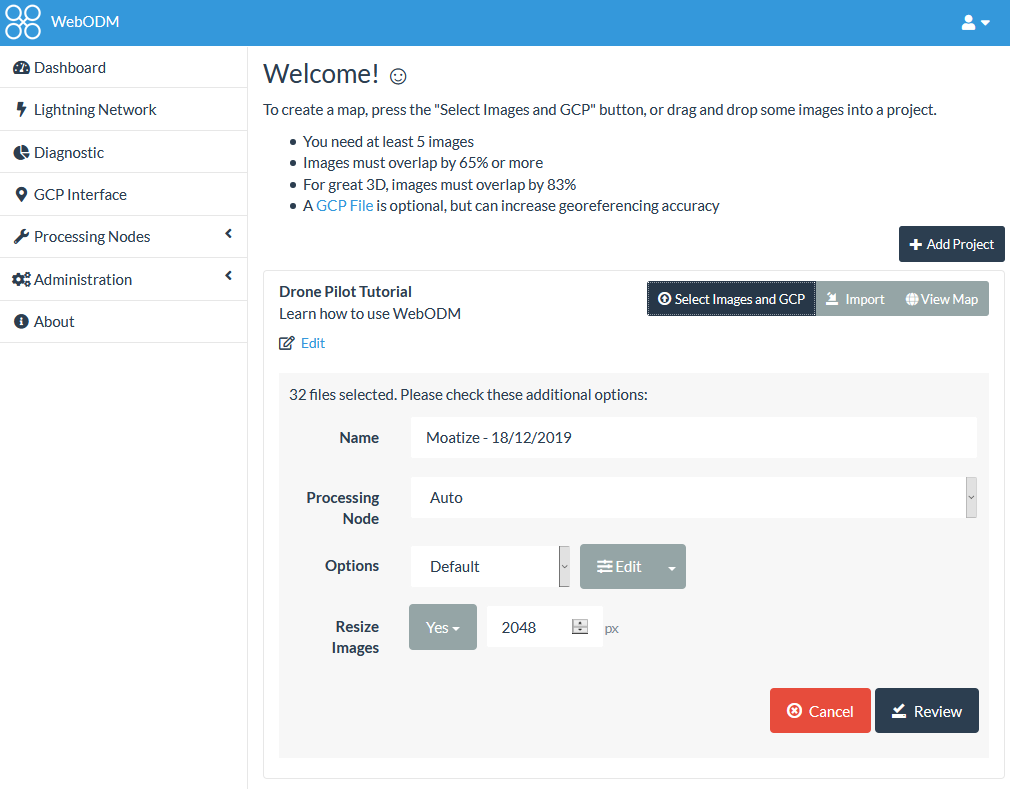The width and height of the screenshot is (1010, 789).
Task: Click the Administration gears icon
Action: (24, 279)
